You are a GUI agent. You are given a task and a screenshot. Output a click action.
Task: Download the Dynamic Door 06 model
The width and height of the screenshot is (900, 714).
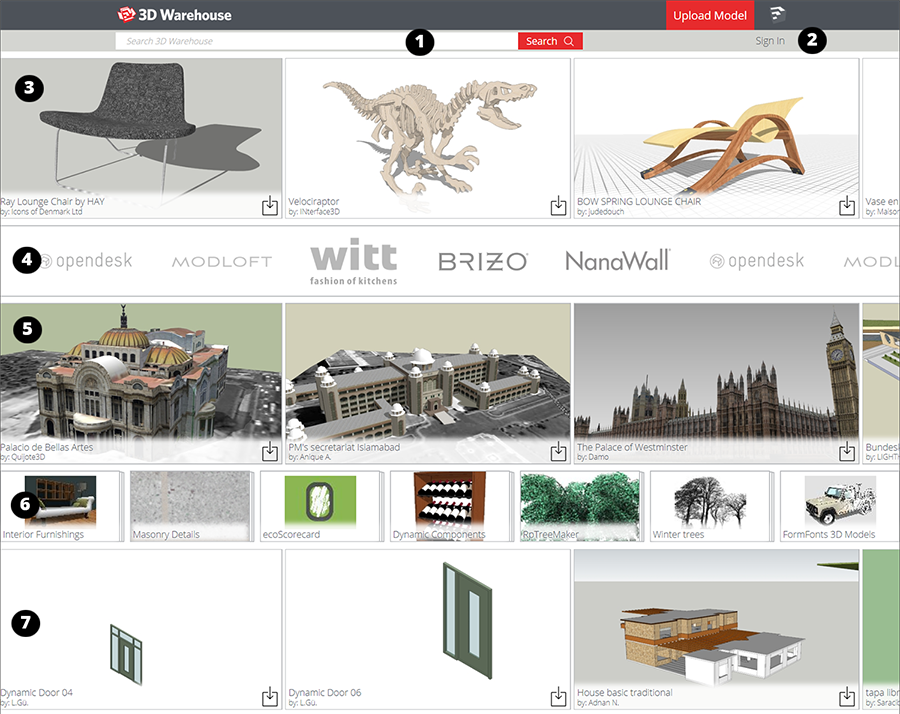558,696
